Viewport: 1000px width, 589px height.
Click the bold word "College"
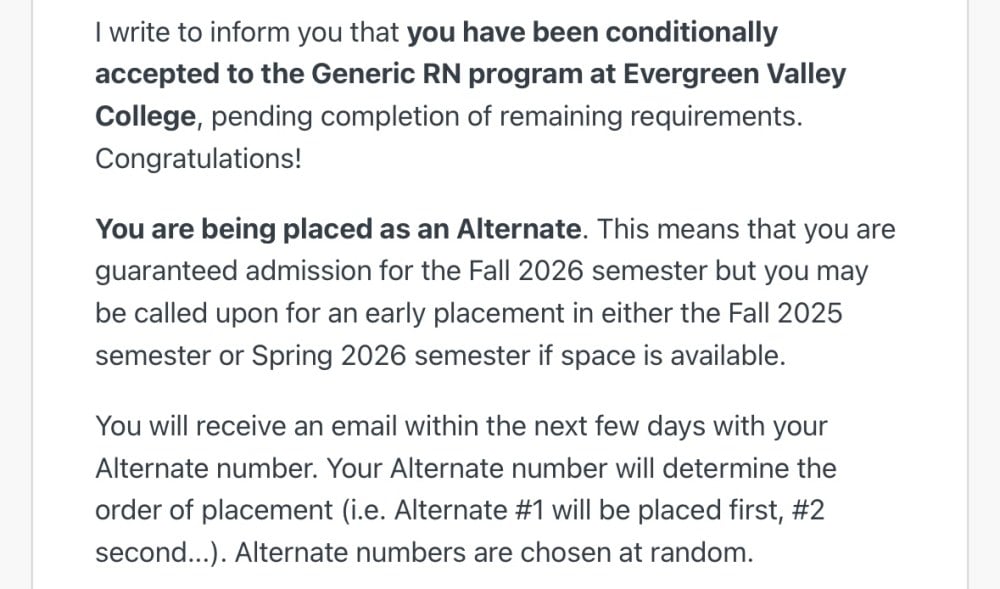click(145, 116)
